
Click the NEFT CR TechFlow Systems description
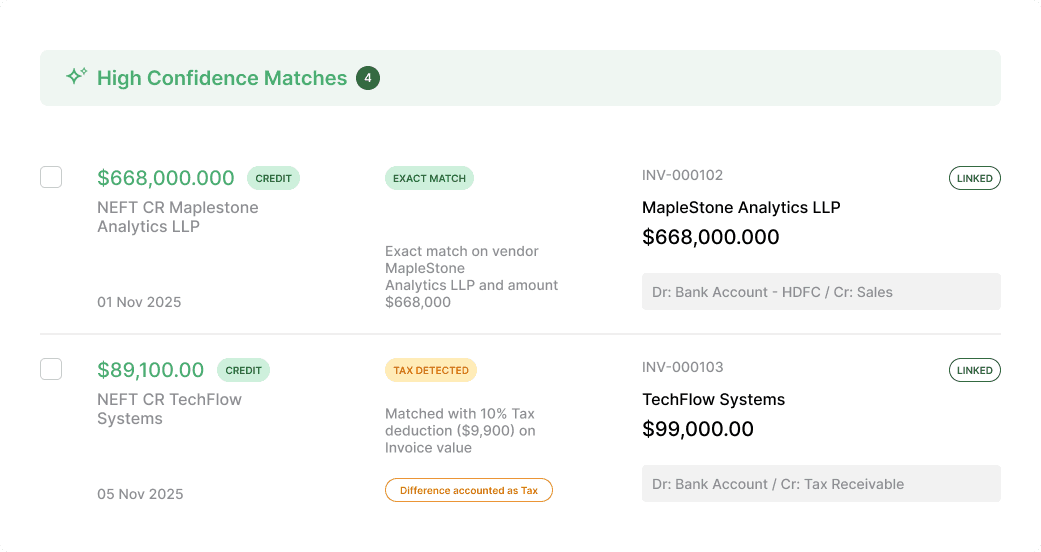point(169,409)
